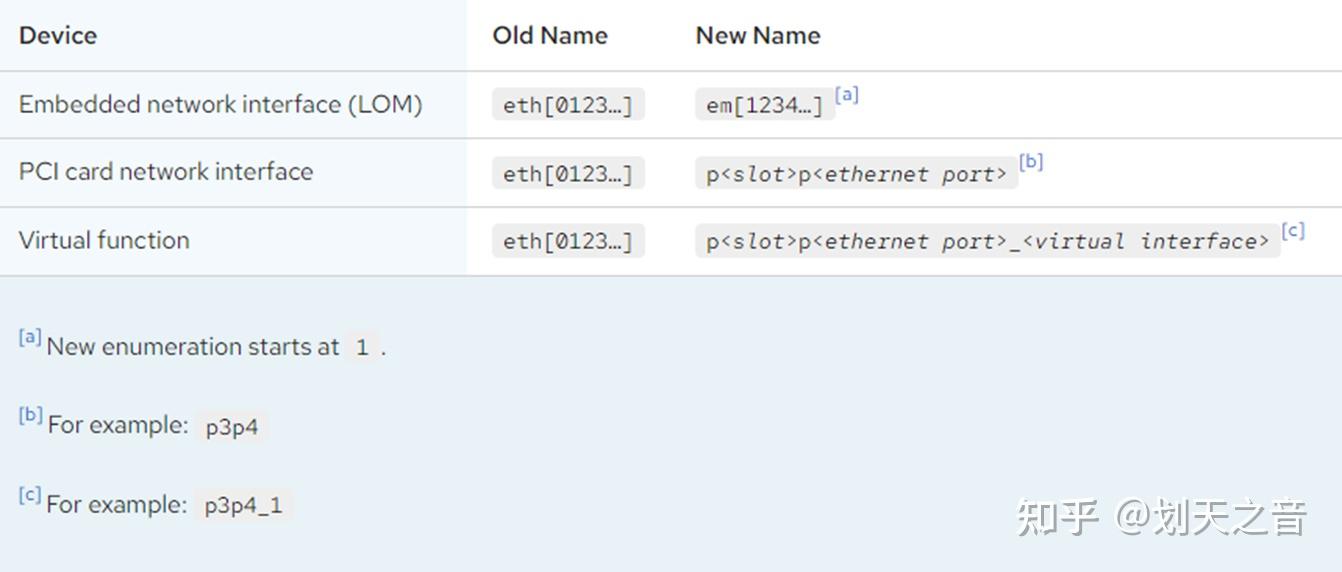Click the New Name column header
This screenshot has height=572, width=1342.
pos(758,36)
